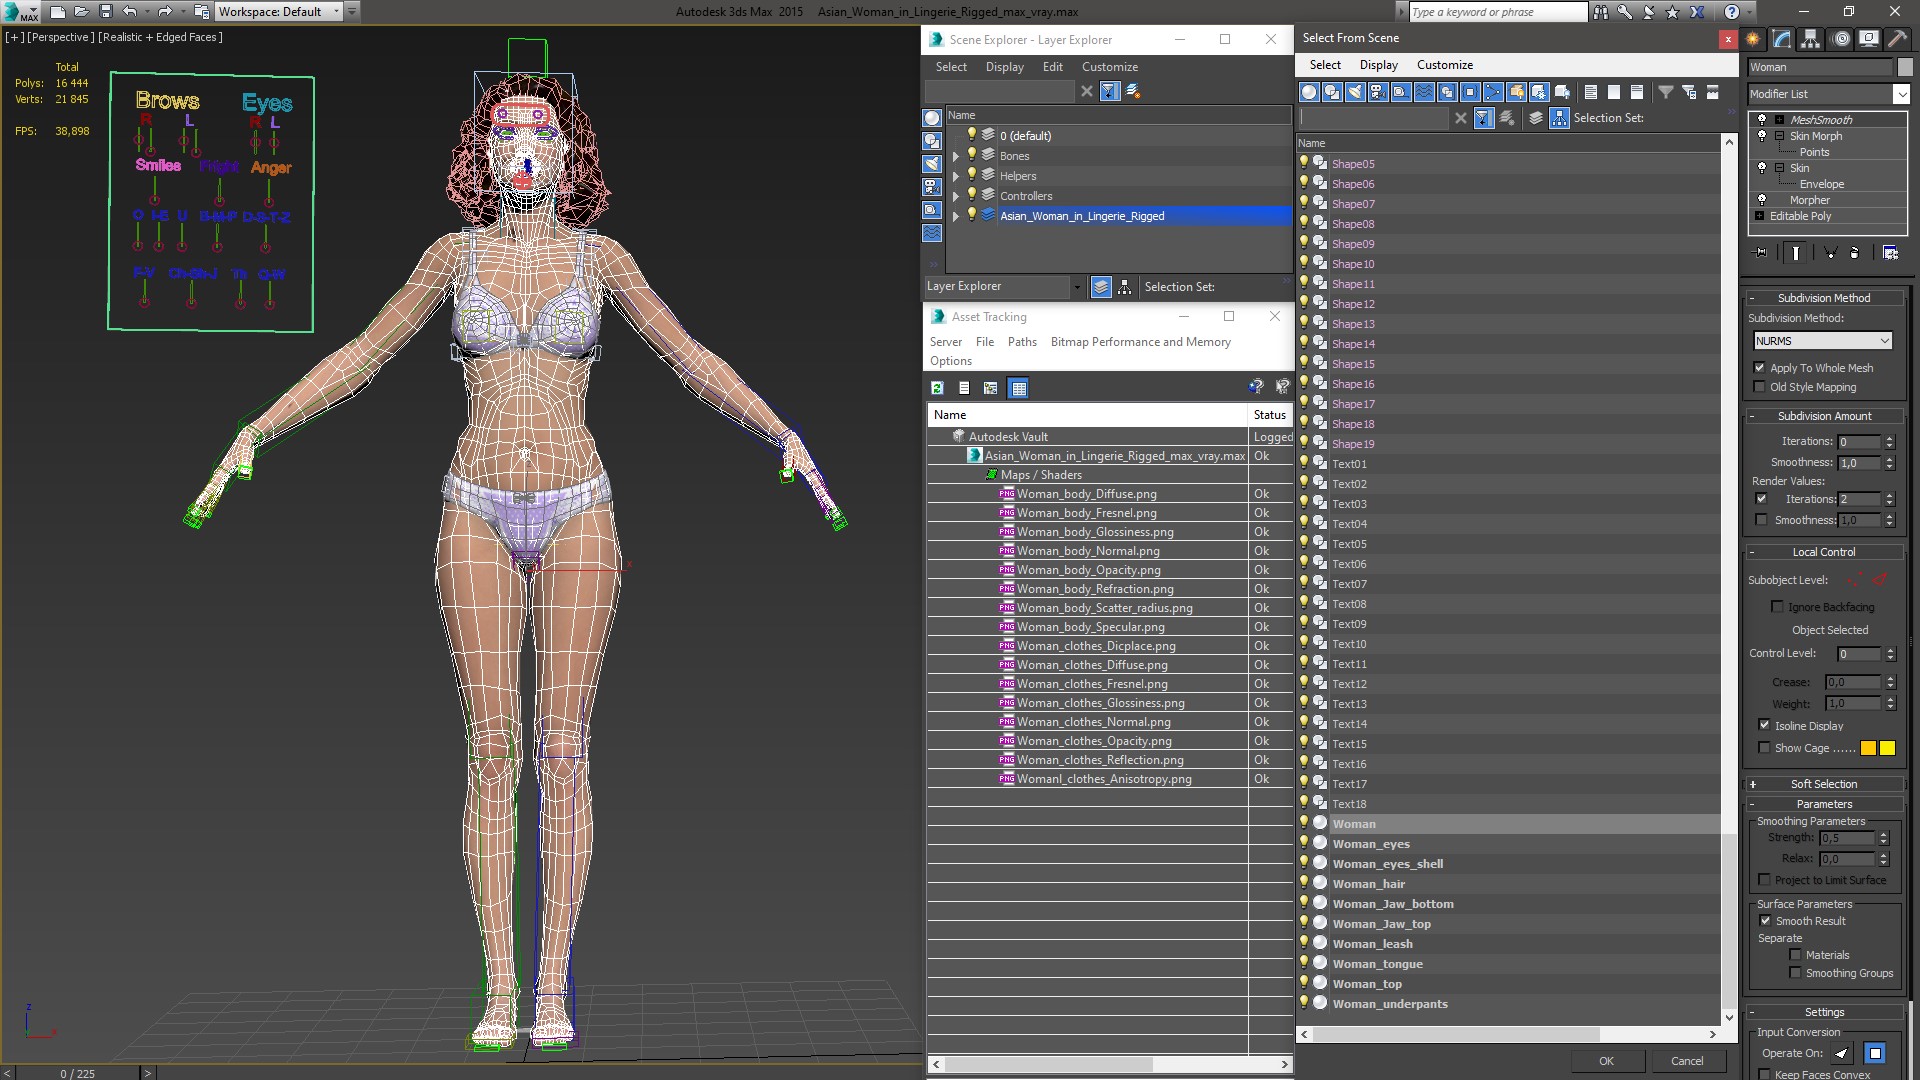The height and width of the screenshot is (1080, 1920).
Task: Click the Redo arrow icon
Action: [165, 12]
